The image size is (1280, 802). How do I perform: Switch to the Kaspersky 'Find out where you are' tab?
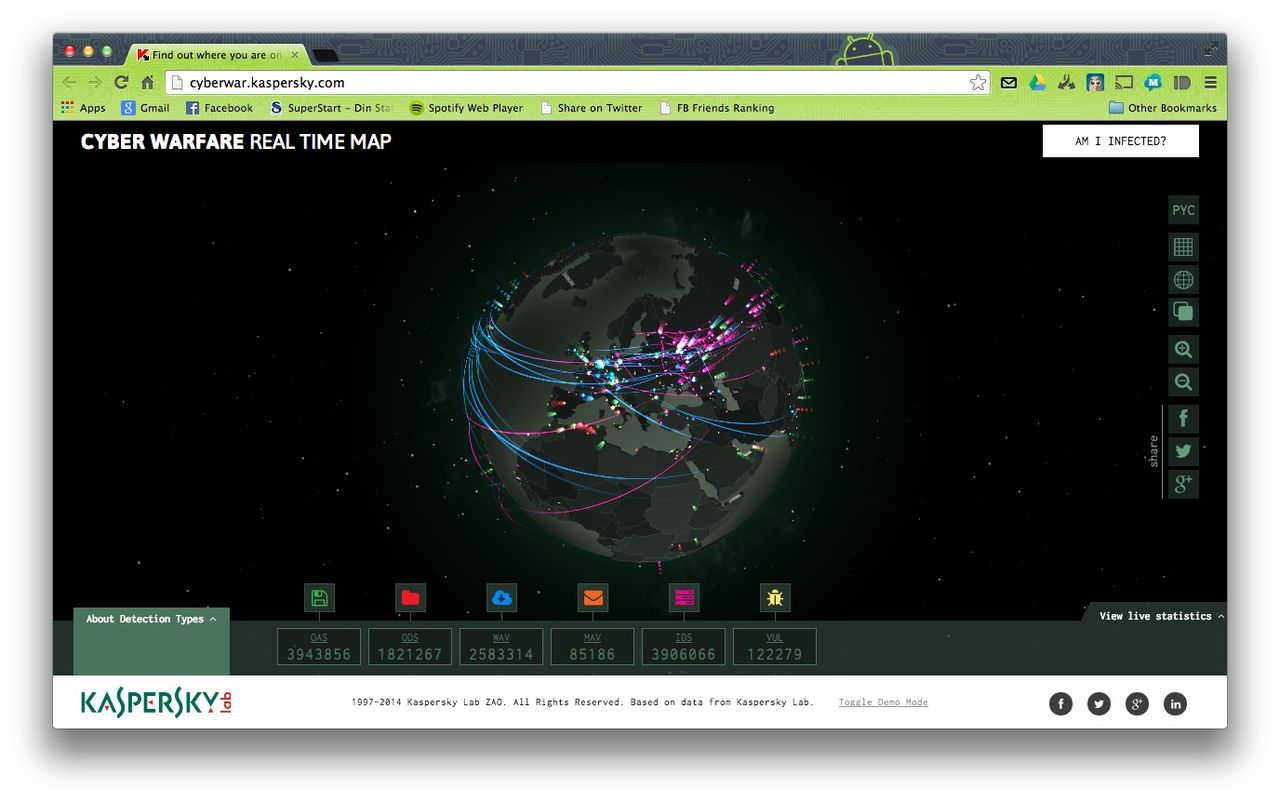(x=216, y=55)
